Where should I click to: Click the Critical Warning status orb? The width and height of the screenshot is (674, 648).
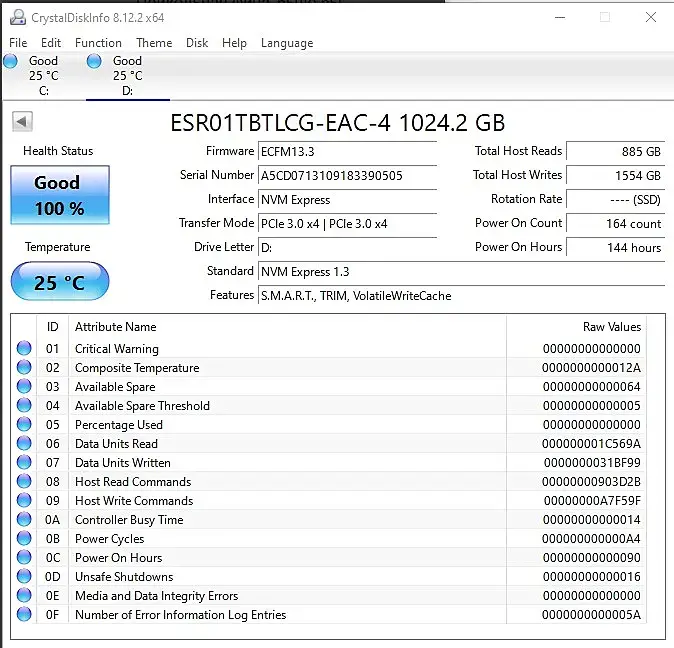click(x=24, y=349)
